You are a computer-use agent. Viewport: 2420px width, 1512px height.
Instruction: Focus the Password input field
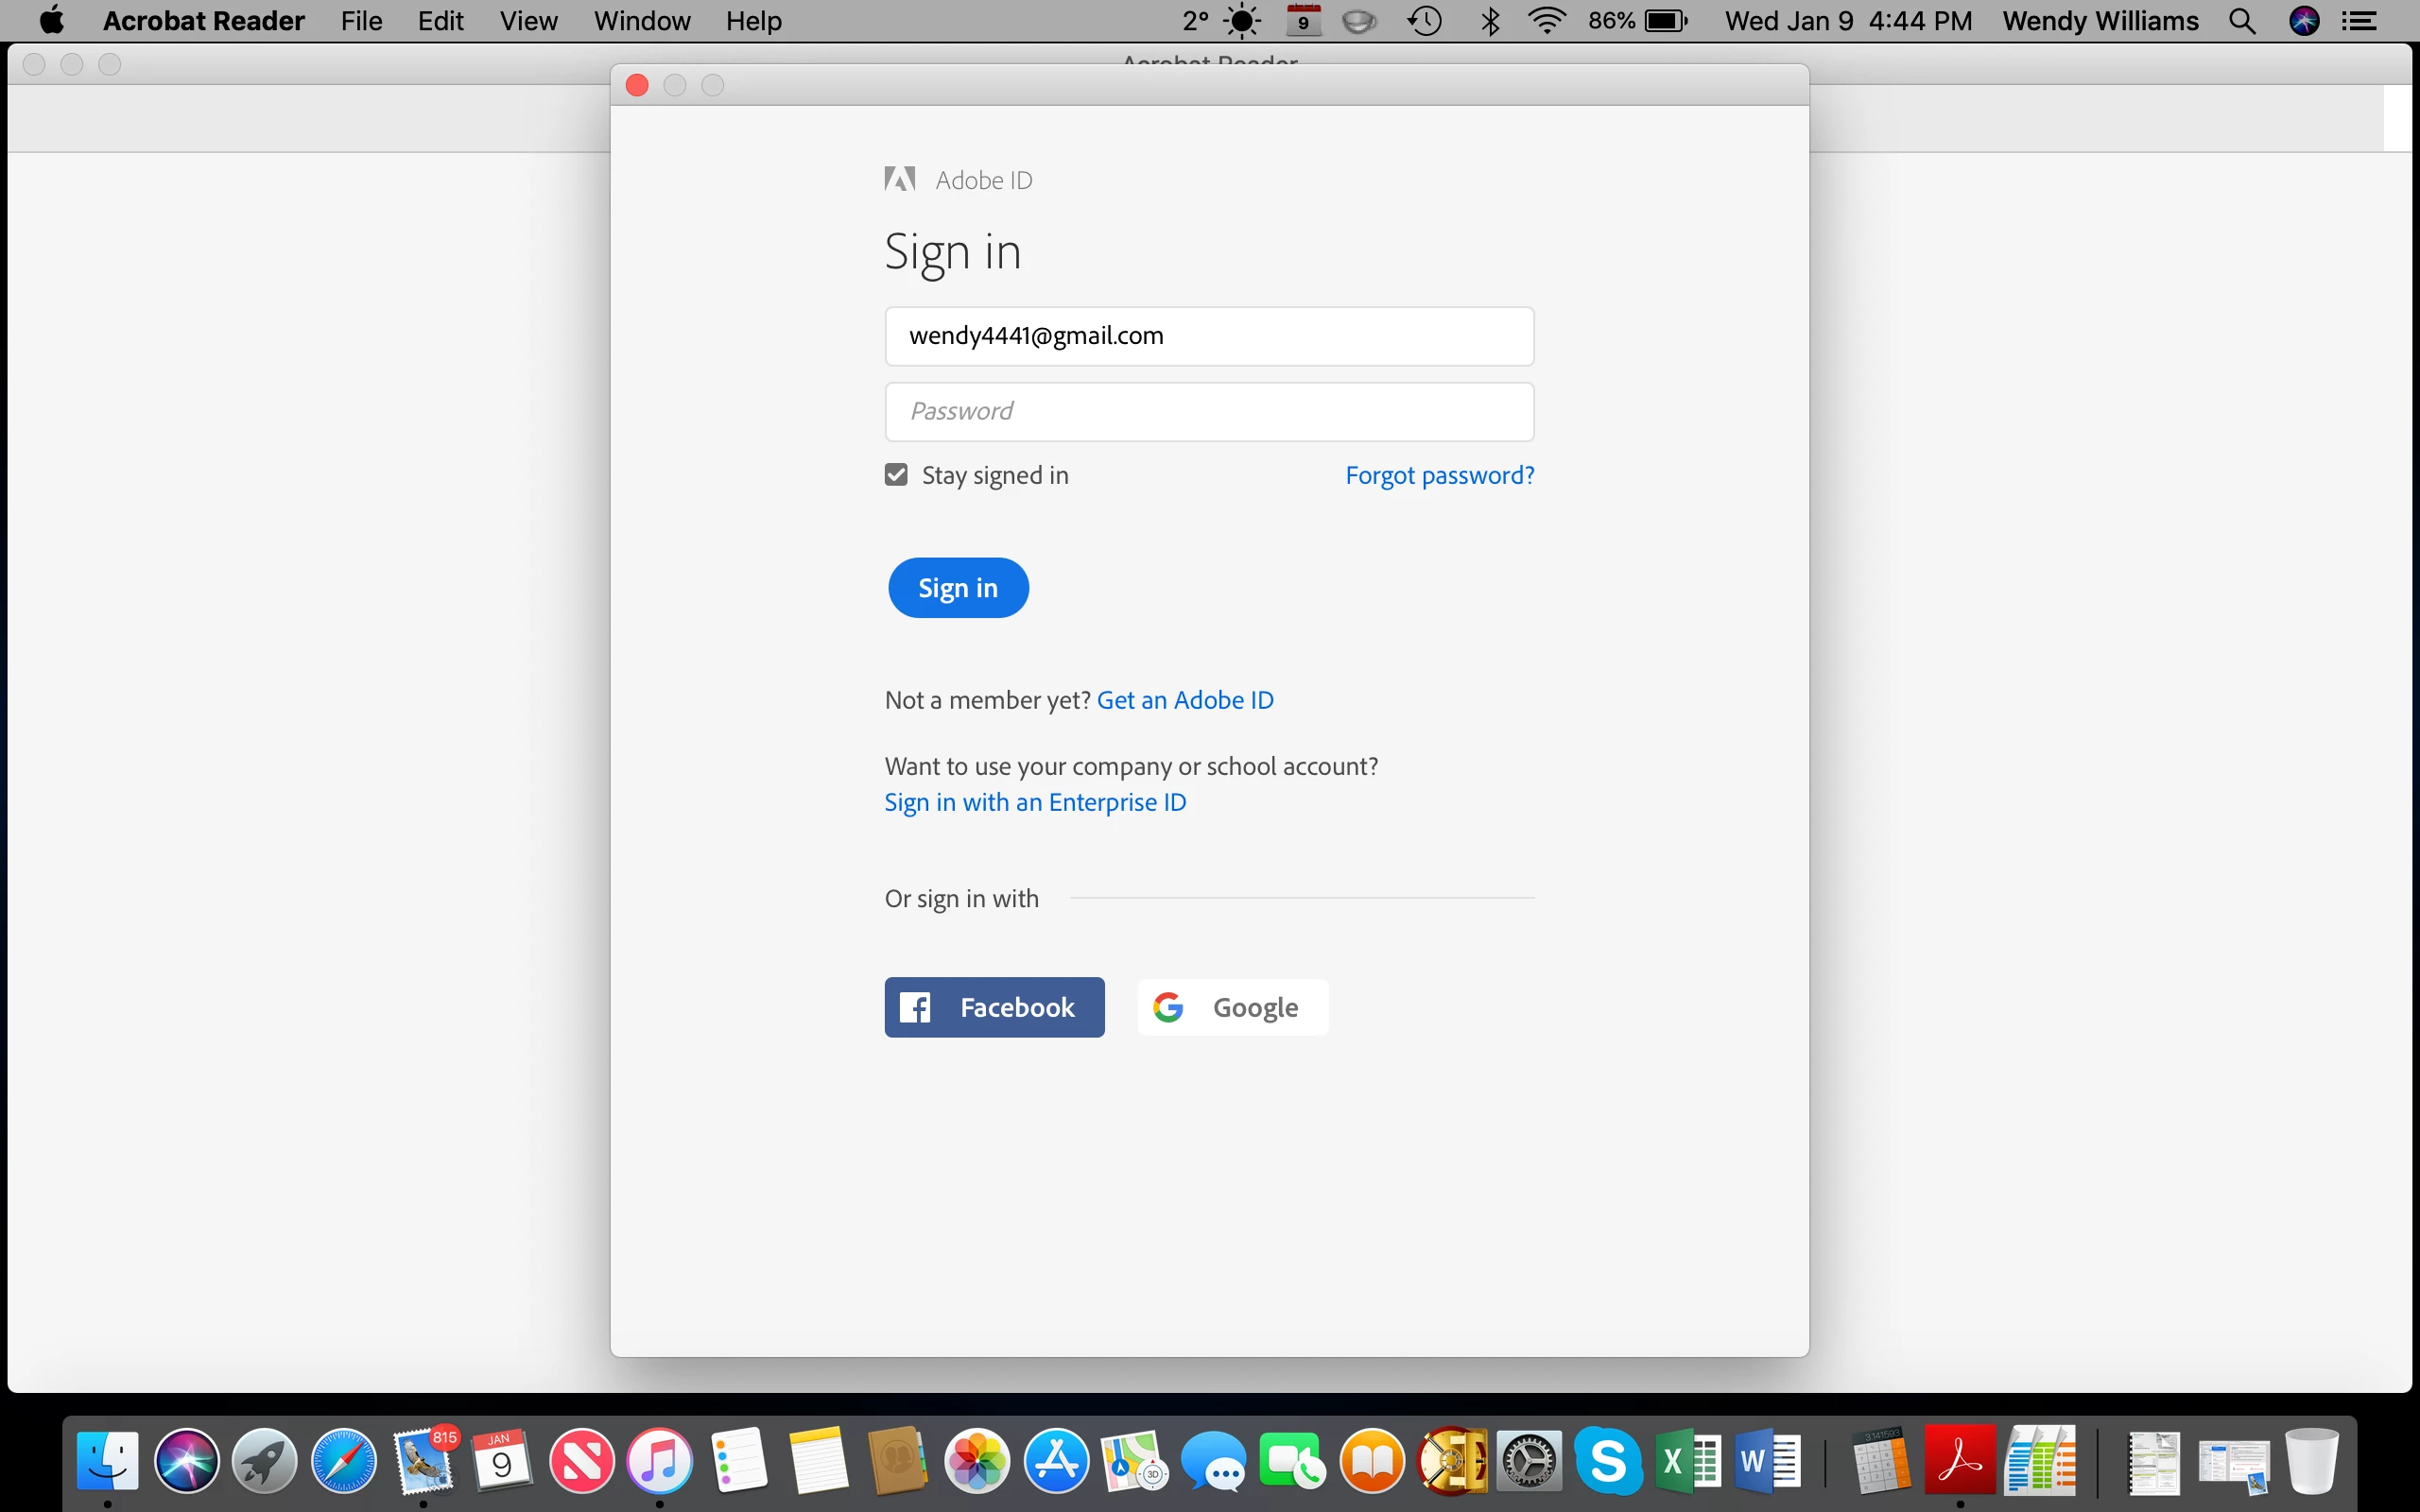pyautogui.click(x=1209, y=412)
